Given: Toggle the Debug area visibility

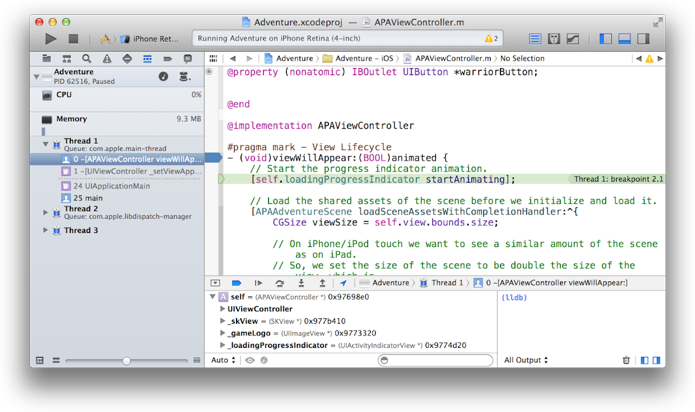Looking at the screenshot, I should (625, 39).
